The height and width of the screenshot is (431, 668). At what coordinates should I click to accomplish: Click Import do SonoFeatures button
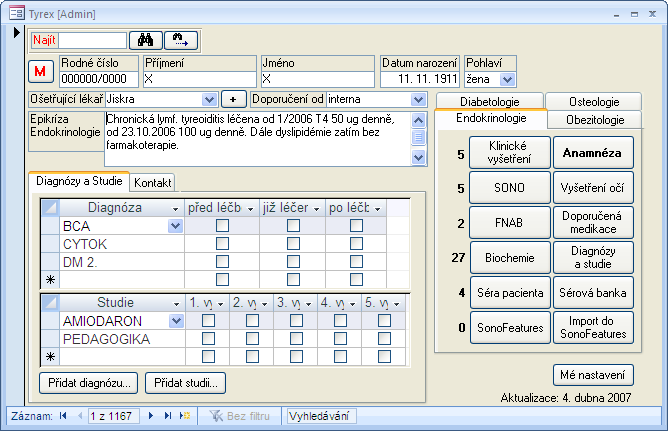pyautogui.click(x=593, y=327)
